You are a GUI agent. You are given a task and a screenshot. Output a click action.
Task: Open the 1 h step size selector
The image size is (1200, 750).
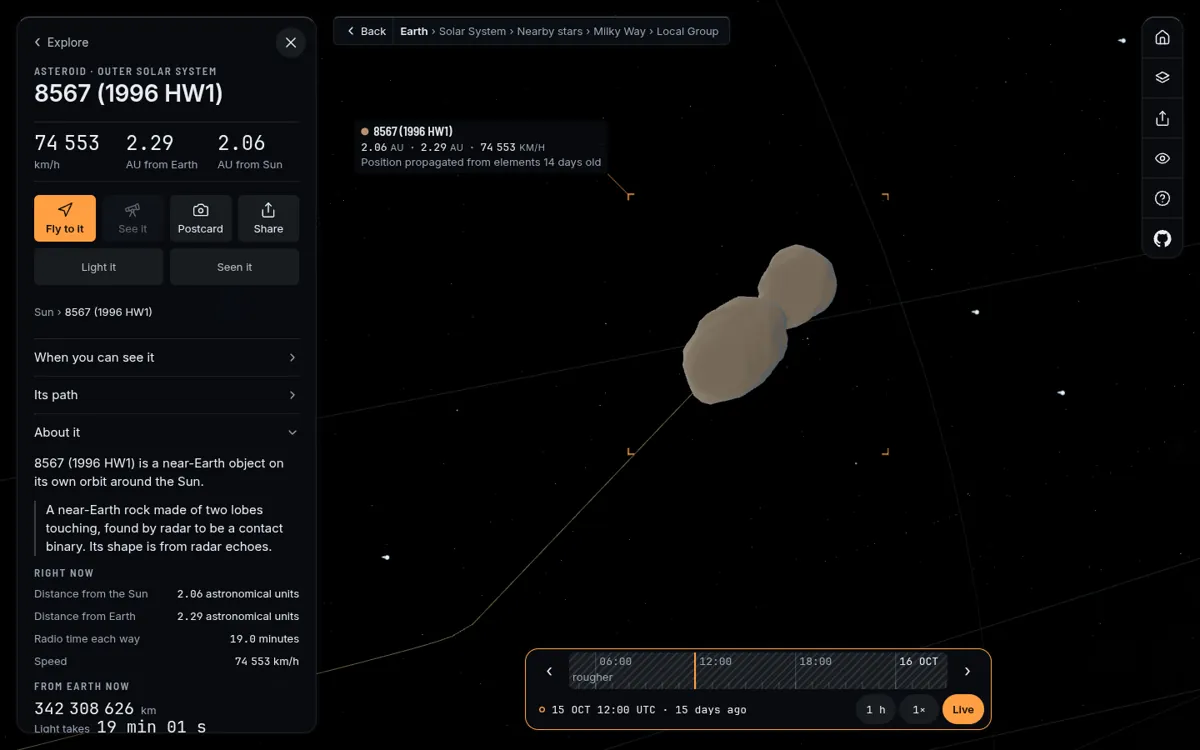tap(875, 709)
